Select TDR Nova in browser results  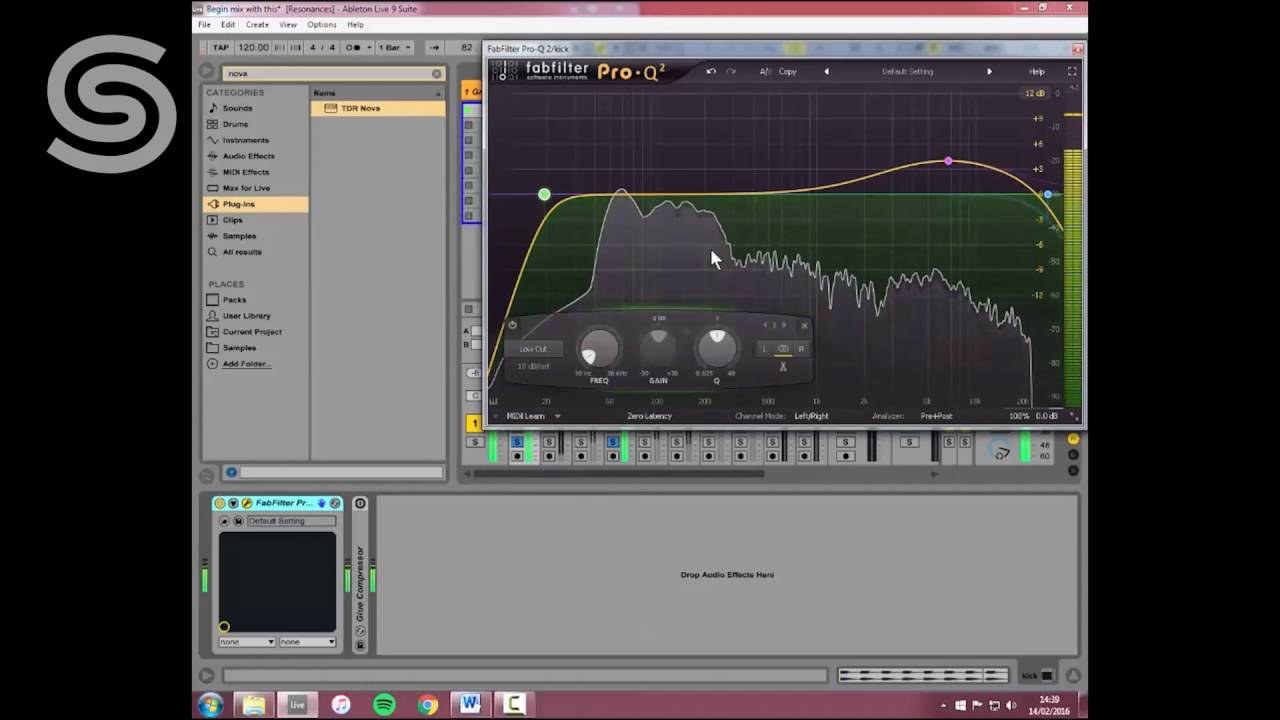click(x=378, y=108)
